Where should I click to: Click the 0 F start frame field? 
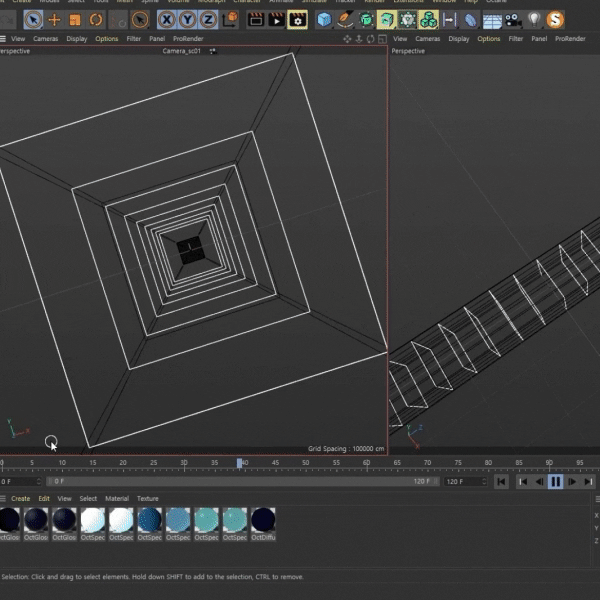[18, 481]
